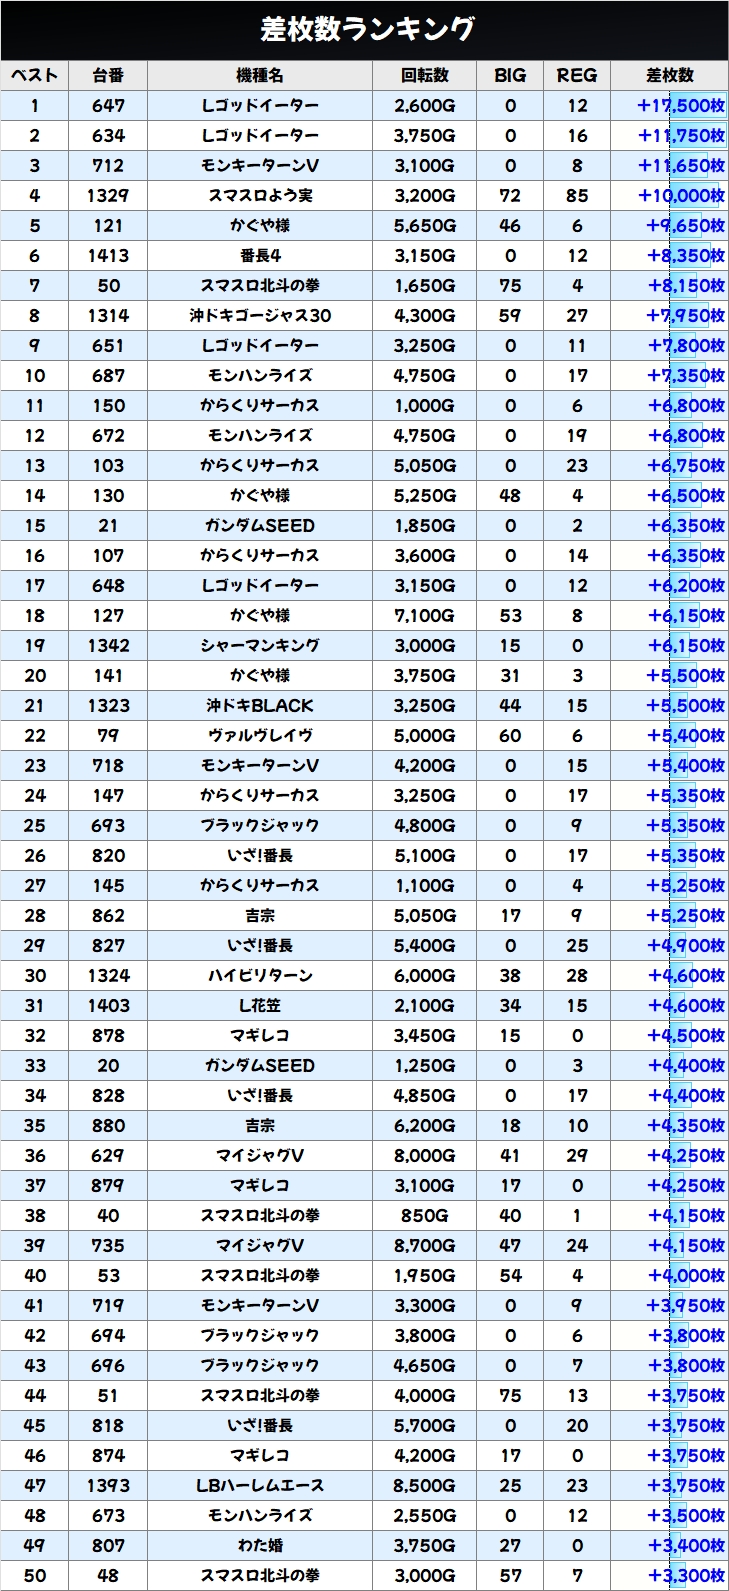The width and height of the screenshot is (729, 1591).
Task: Click the 850G rotation count
Action: point(425,1215)
